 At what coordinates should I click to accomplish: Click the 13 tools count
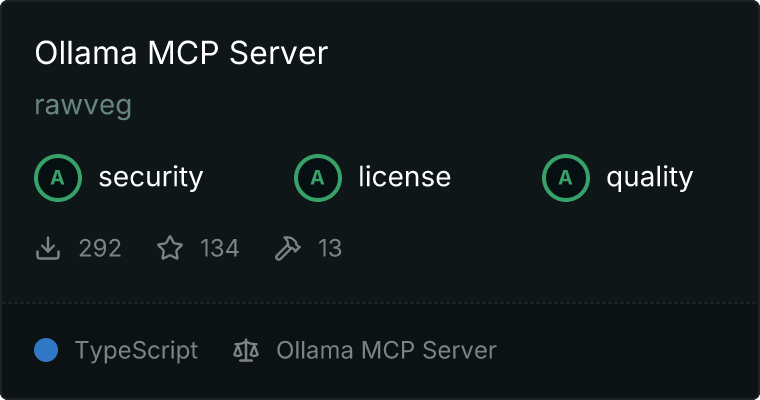(330, 248)
